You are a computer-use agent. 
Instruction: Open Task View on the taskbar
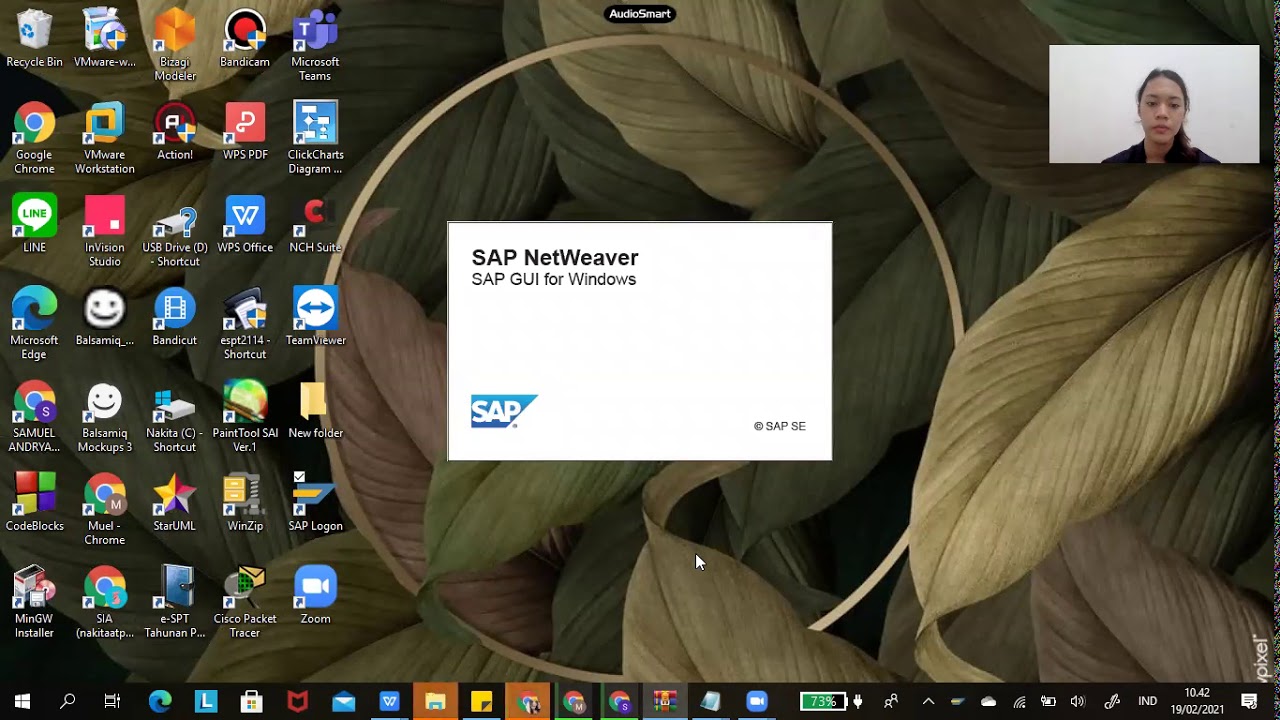point(112,702)
